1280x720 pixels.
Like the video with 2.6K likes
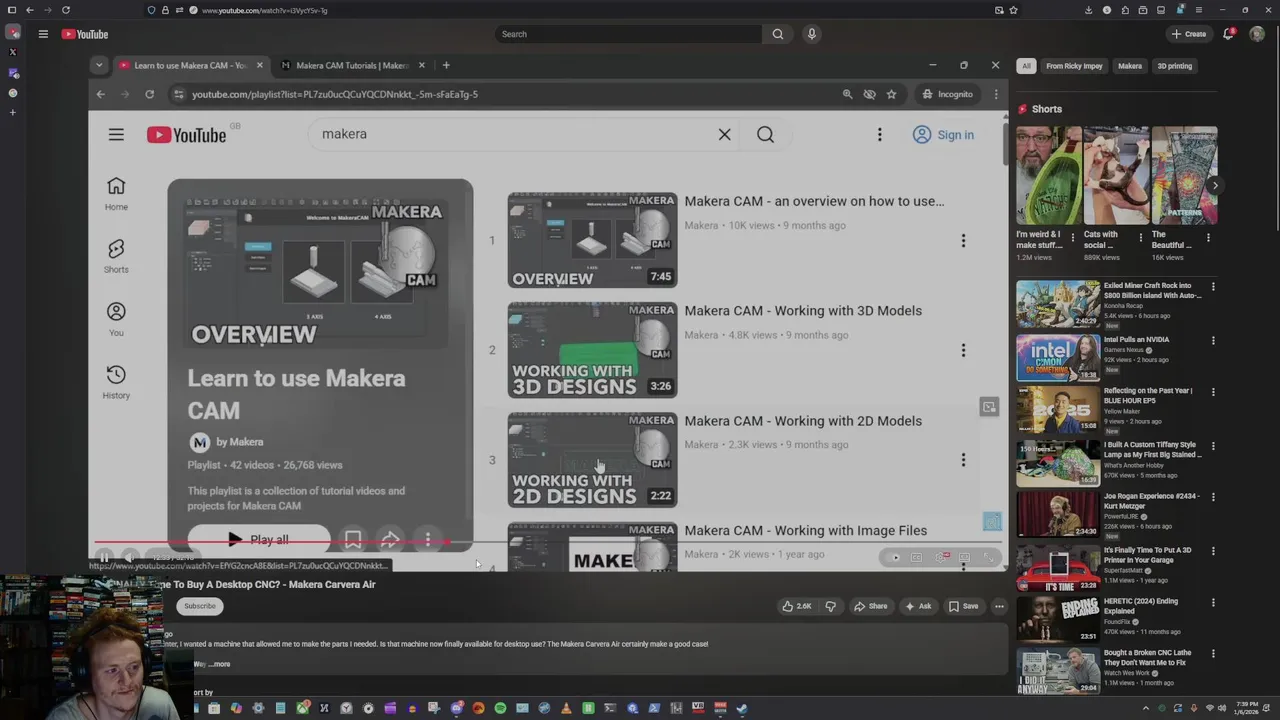tap(797, 606)
